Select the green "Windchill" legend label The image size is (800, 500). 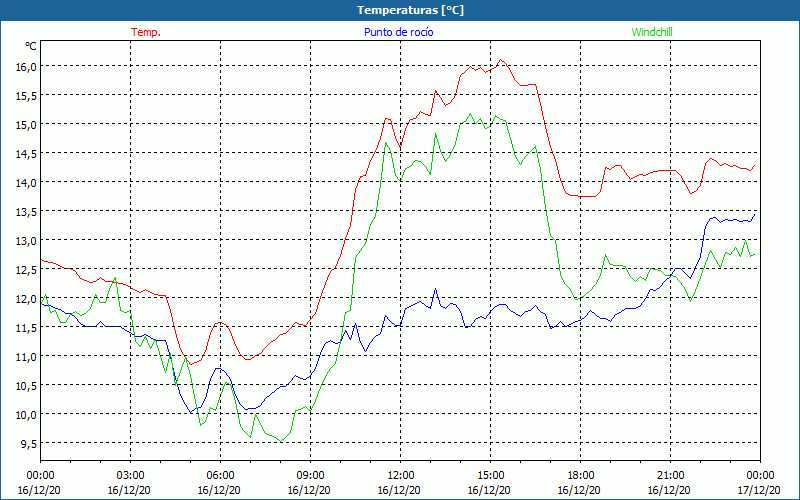point(652,32)
